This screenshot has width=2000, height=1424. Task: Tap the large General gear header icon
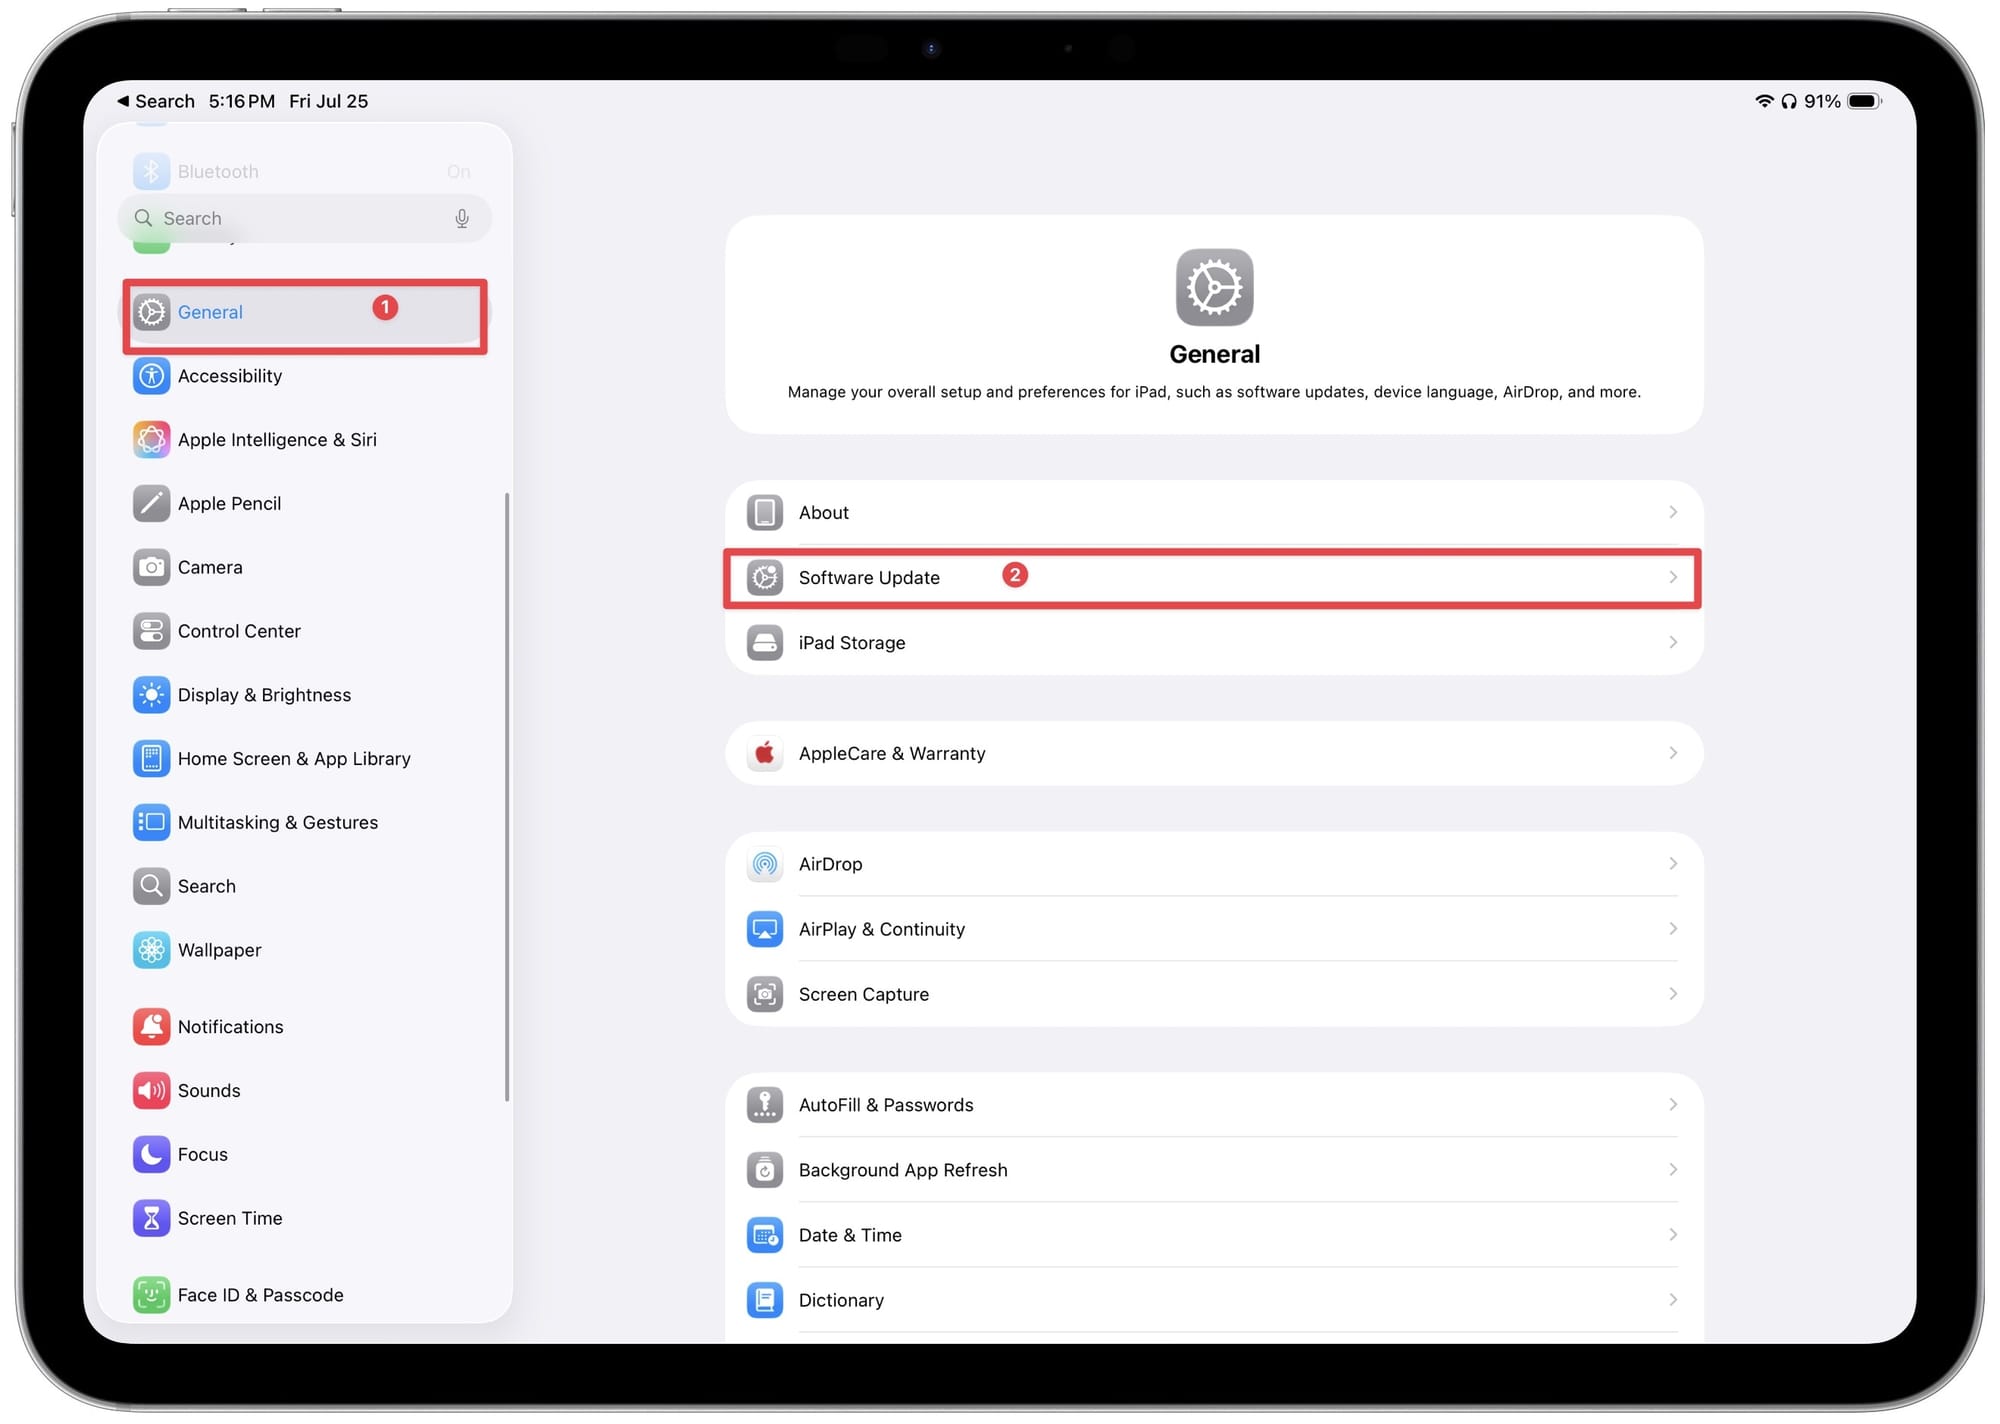[x=1214, y=288]
